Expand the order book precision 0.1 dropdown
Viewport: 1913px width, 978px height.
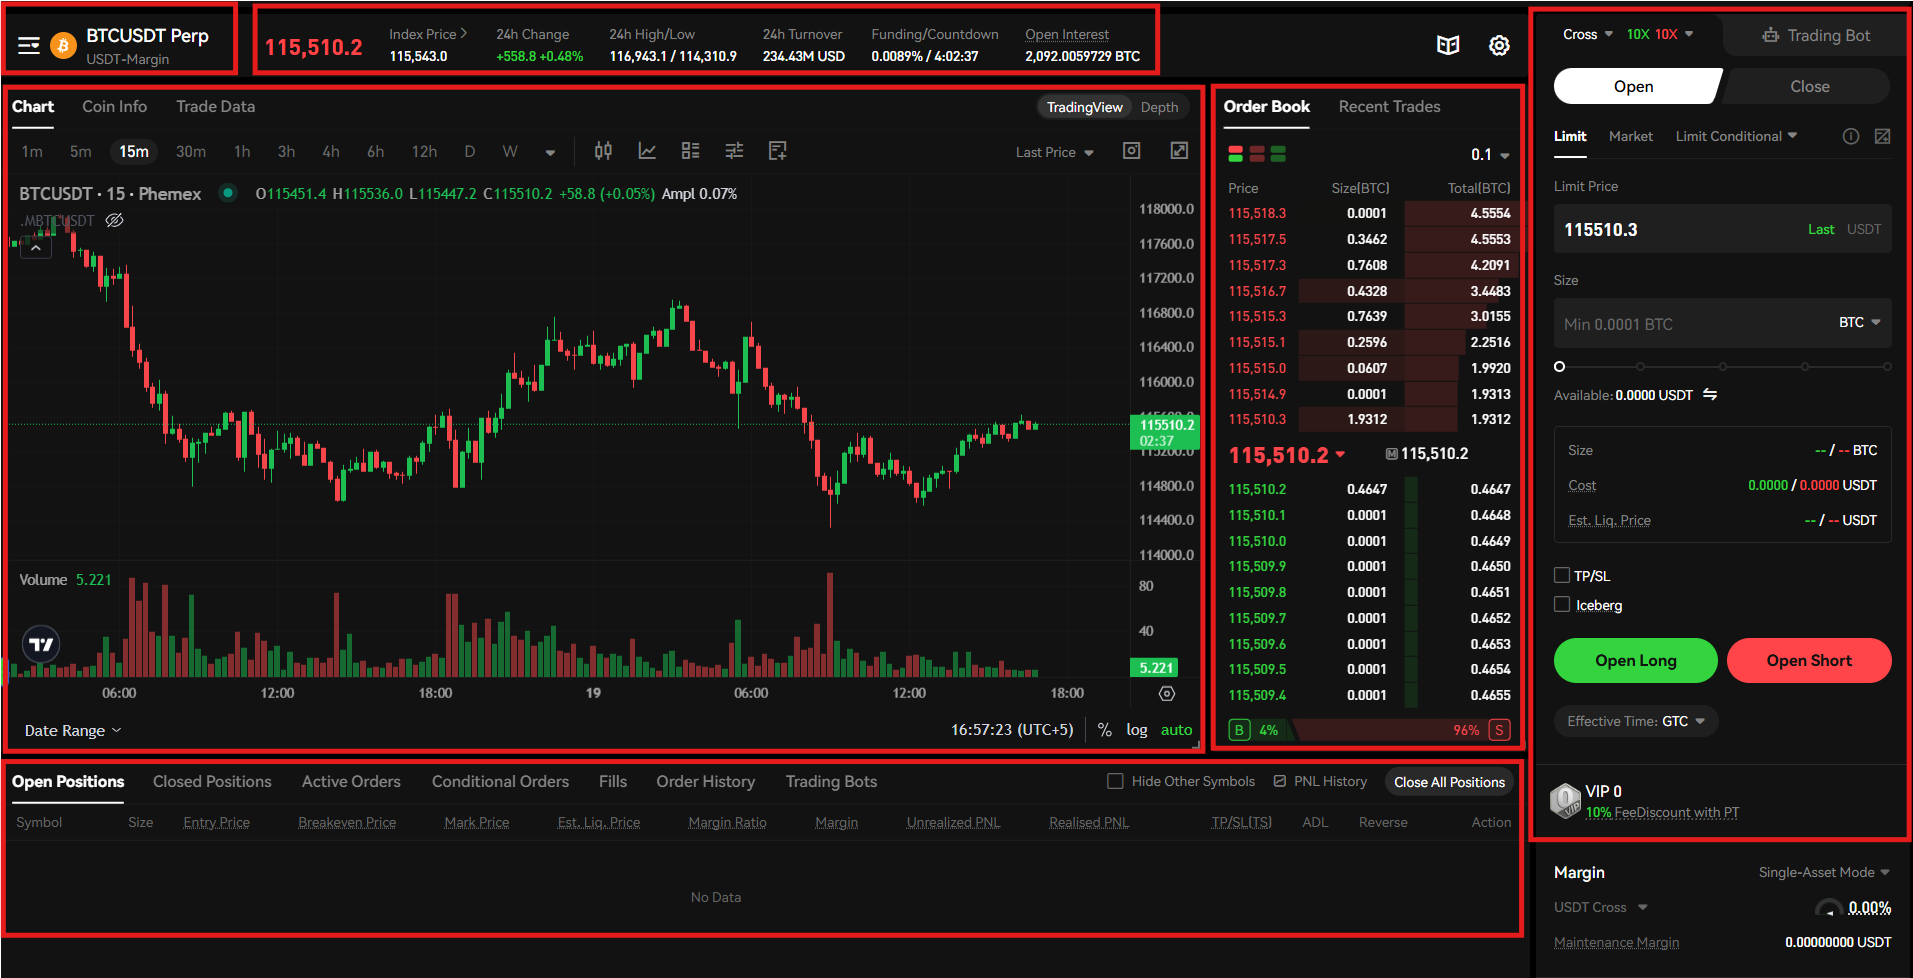coord(1489,155)
